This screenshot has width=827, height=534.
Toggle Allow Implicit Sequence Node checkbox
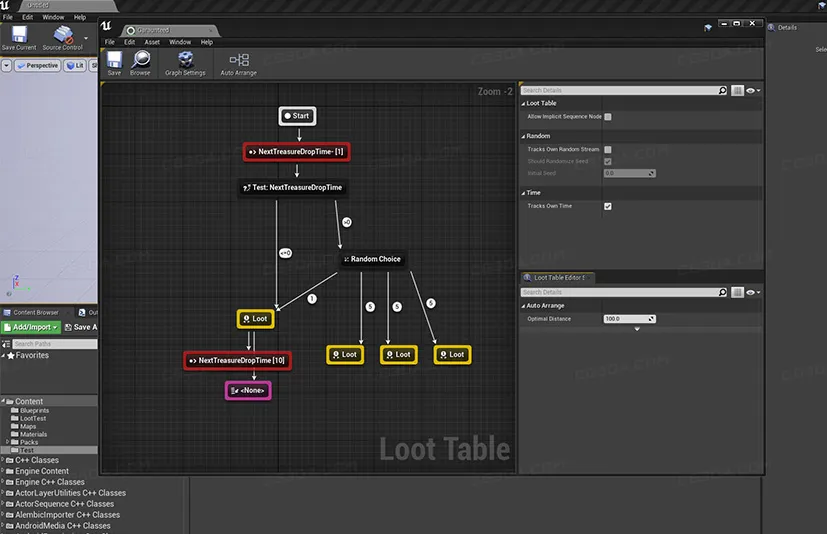(608, 117)
